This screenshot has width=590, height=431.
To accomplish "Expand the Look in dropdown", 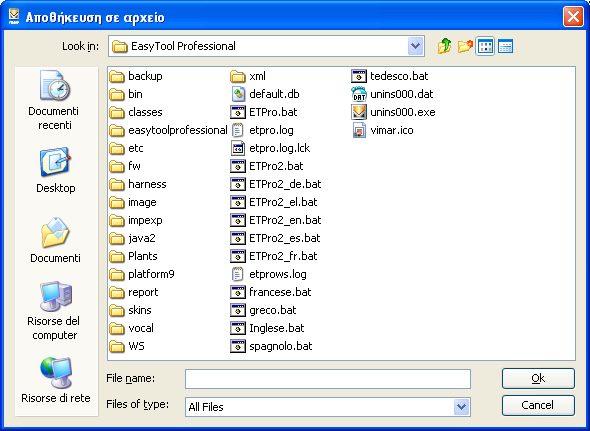I will 415,46.
